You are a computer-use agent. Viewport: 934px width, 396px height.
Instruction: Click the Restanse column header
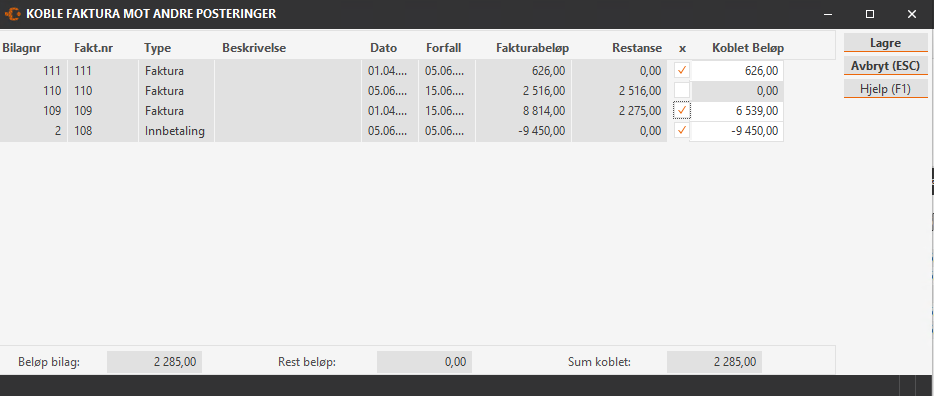[637, 48]
